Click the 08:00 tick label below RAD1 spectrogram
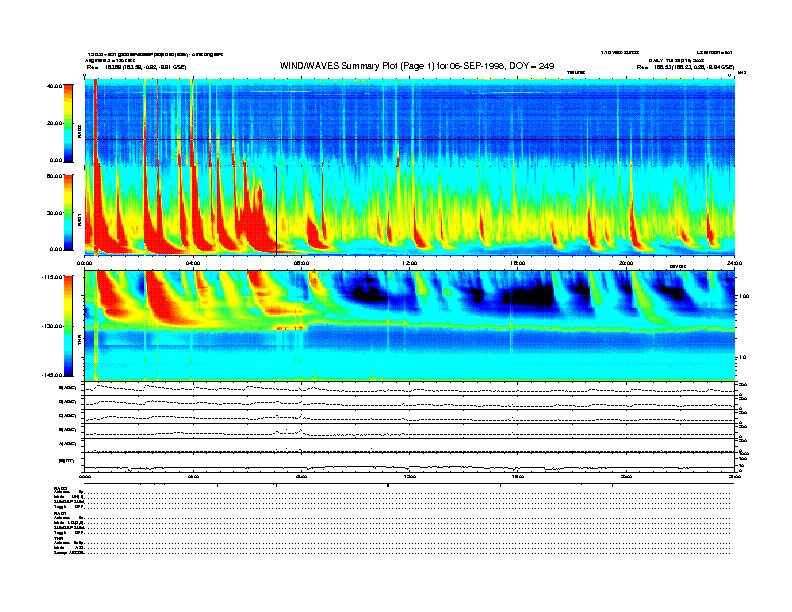This screenshot has height=612, width=792. (301, 263)
